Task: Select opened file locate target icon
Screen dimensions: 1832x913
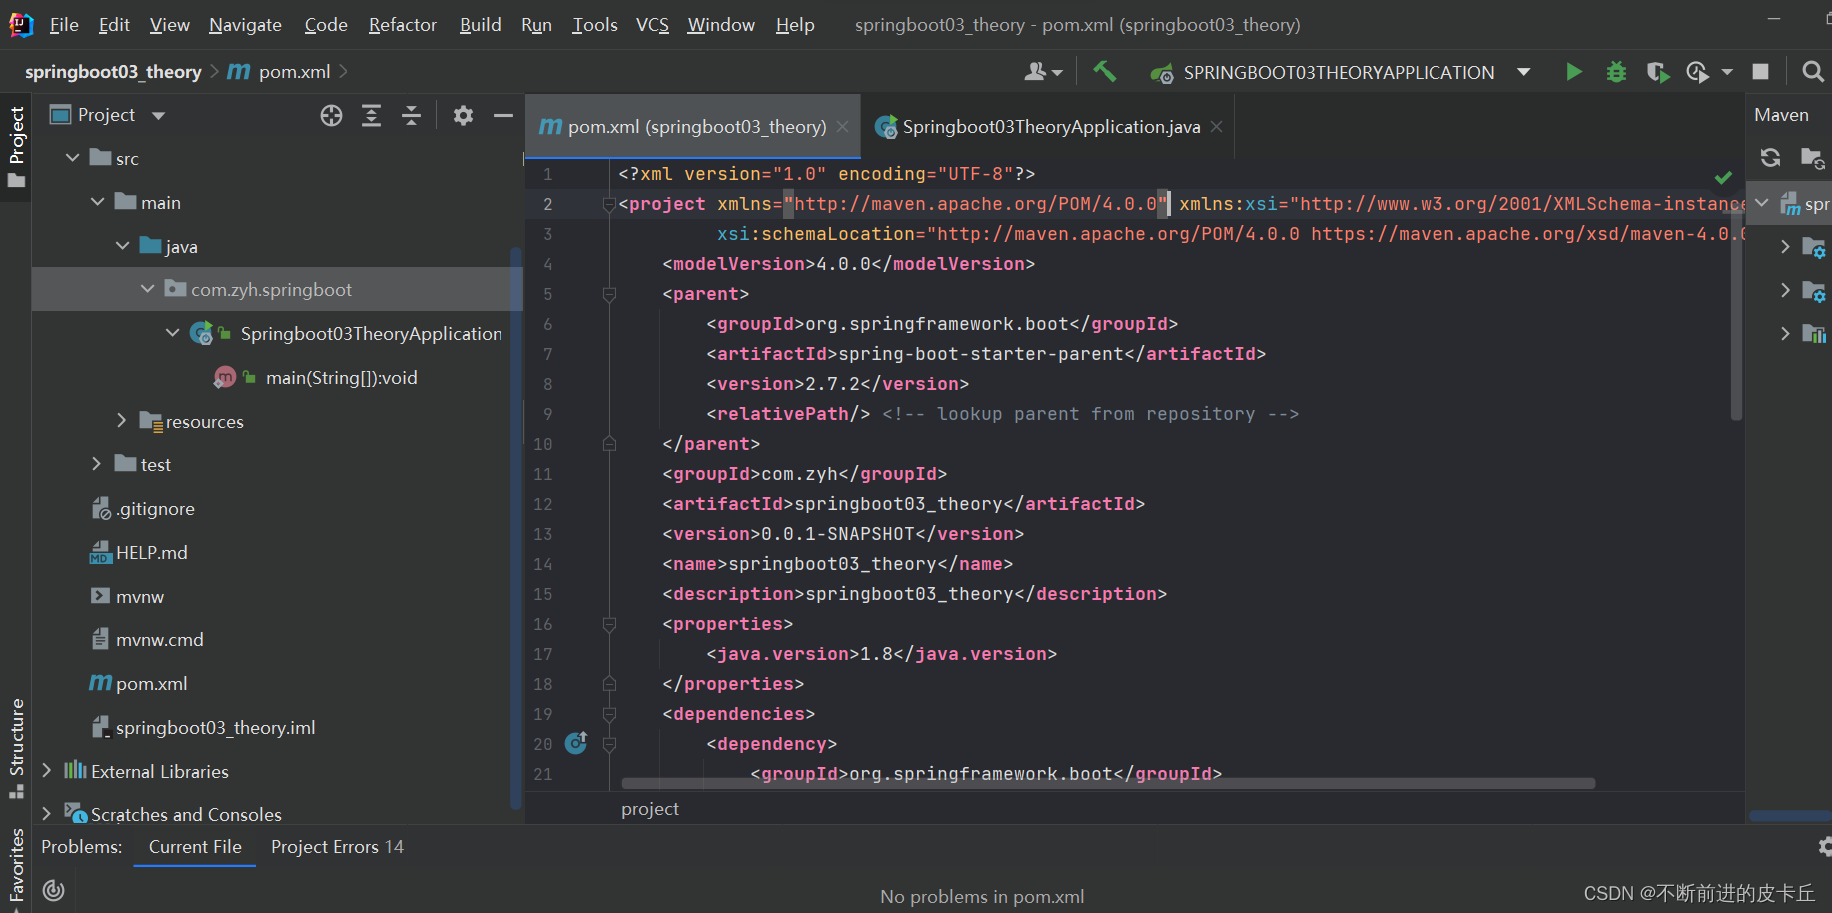Action: pos(331,116)
